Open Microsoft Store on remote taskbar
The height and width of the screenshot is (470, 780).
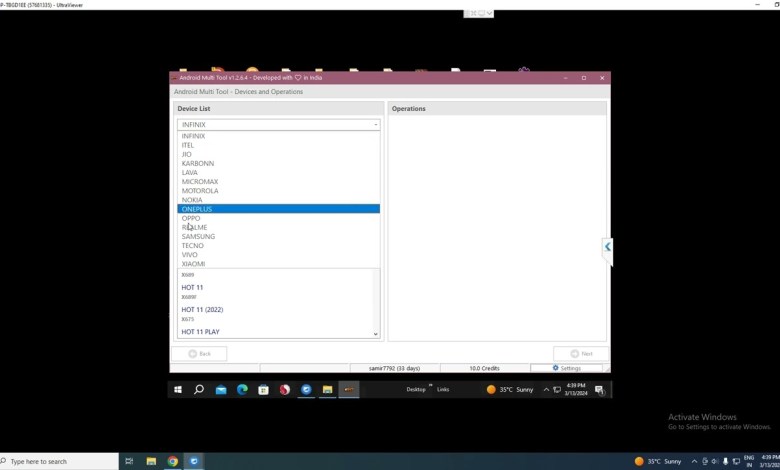point(264,390)
